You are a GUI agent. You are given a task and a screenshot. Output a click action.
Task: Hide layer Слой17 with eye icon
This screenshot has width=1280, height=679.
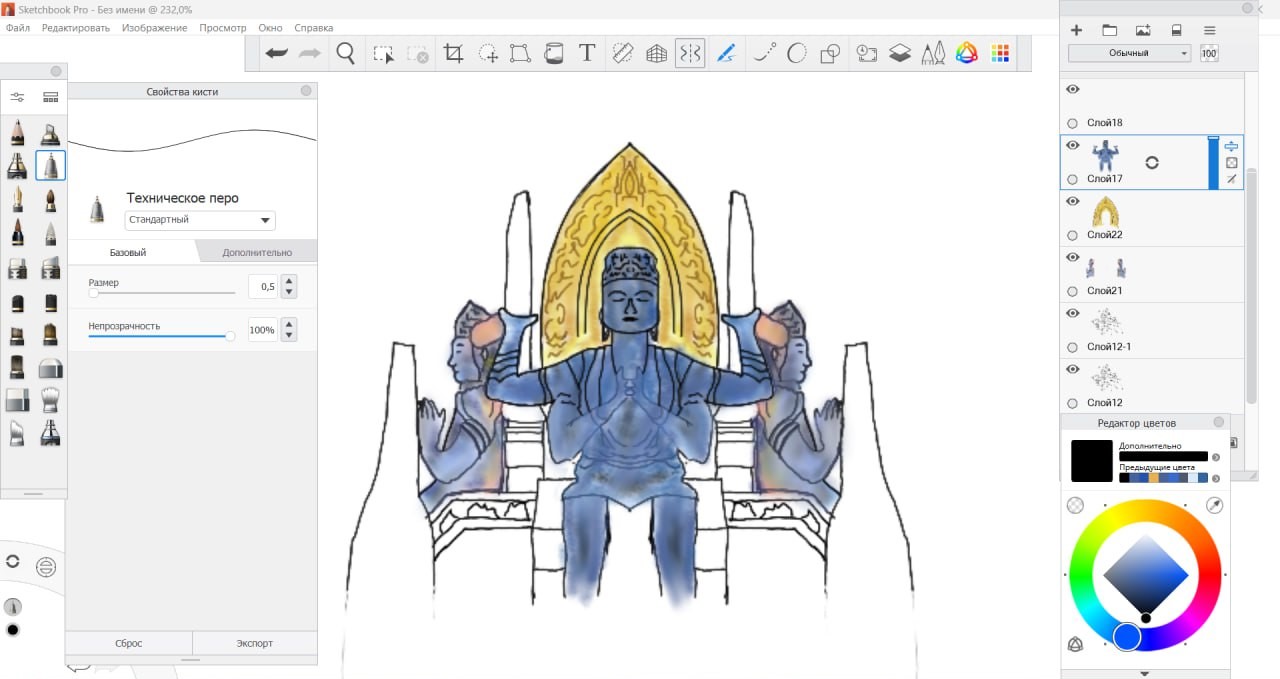(1073, 146)
